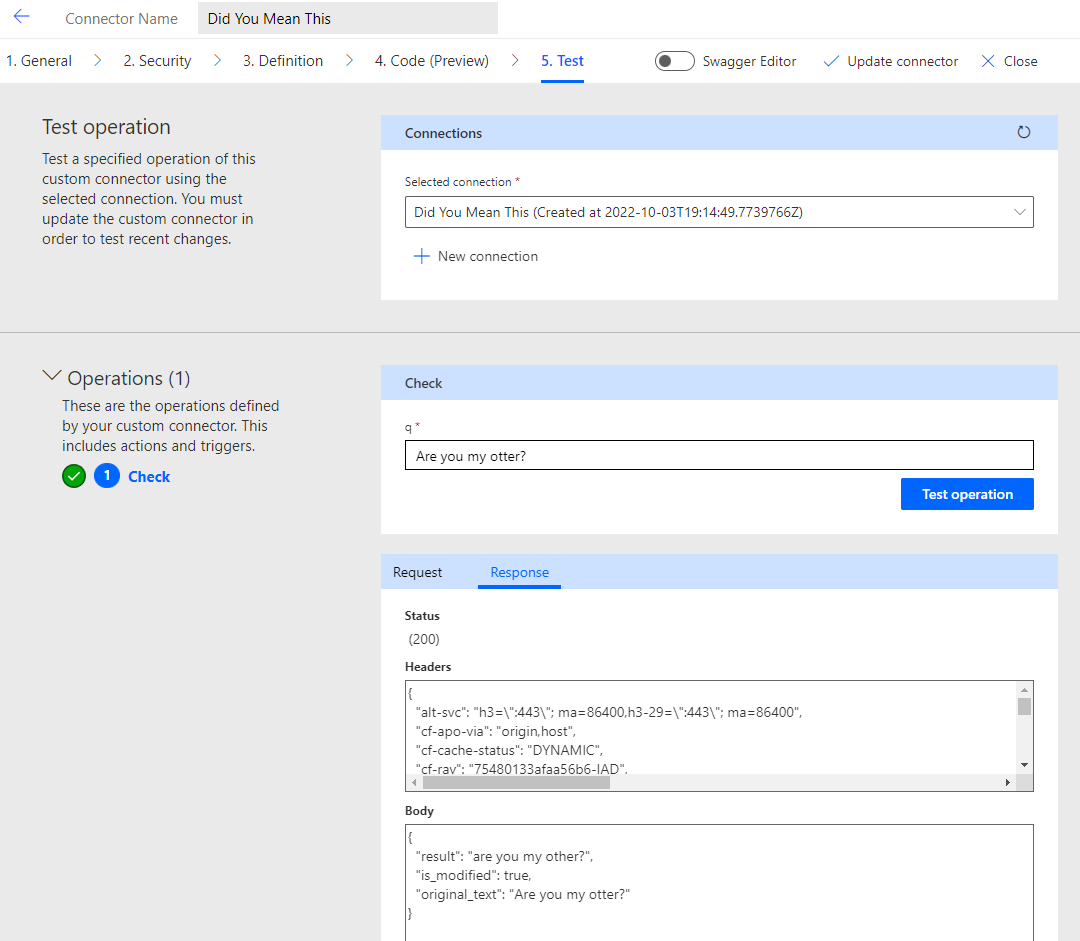This screenshot has height=941, width=1080.
Task: Select the 5. Test step
Action: click(562, 61)
